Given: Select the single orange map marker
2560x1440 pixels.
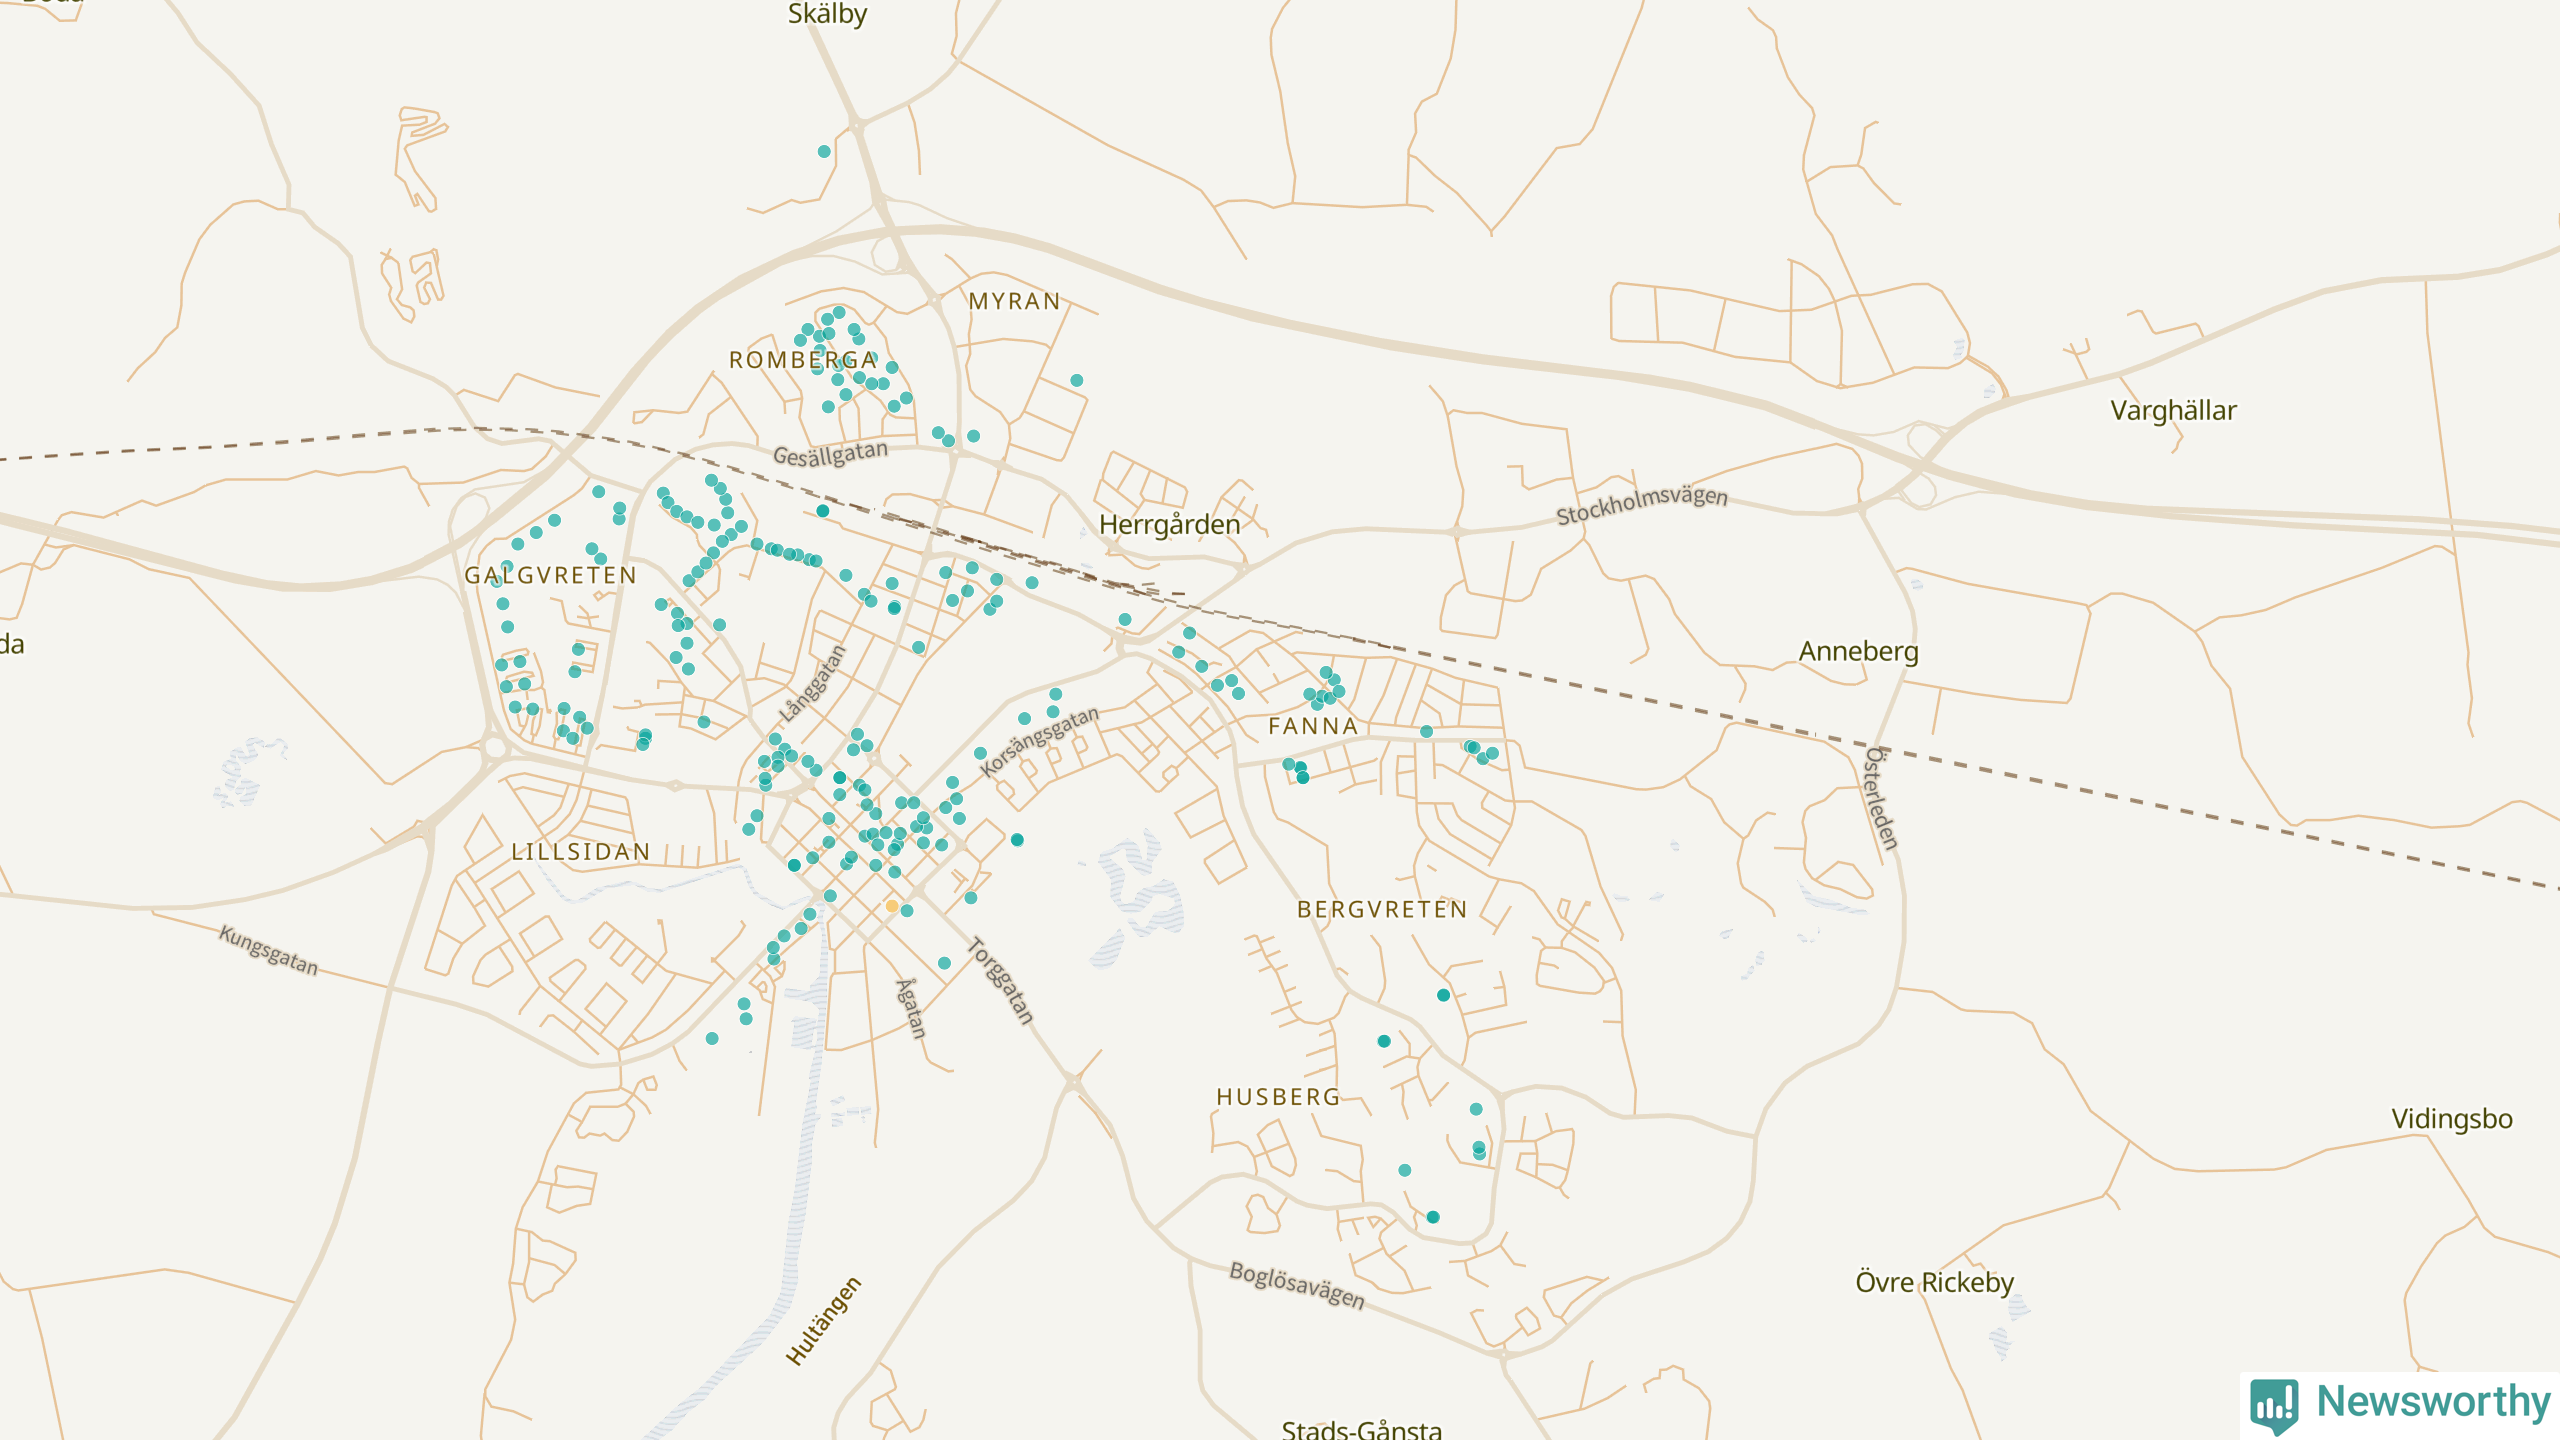Looking at the screenshot, I should pyautogui.click(x=891, y=906).
